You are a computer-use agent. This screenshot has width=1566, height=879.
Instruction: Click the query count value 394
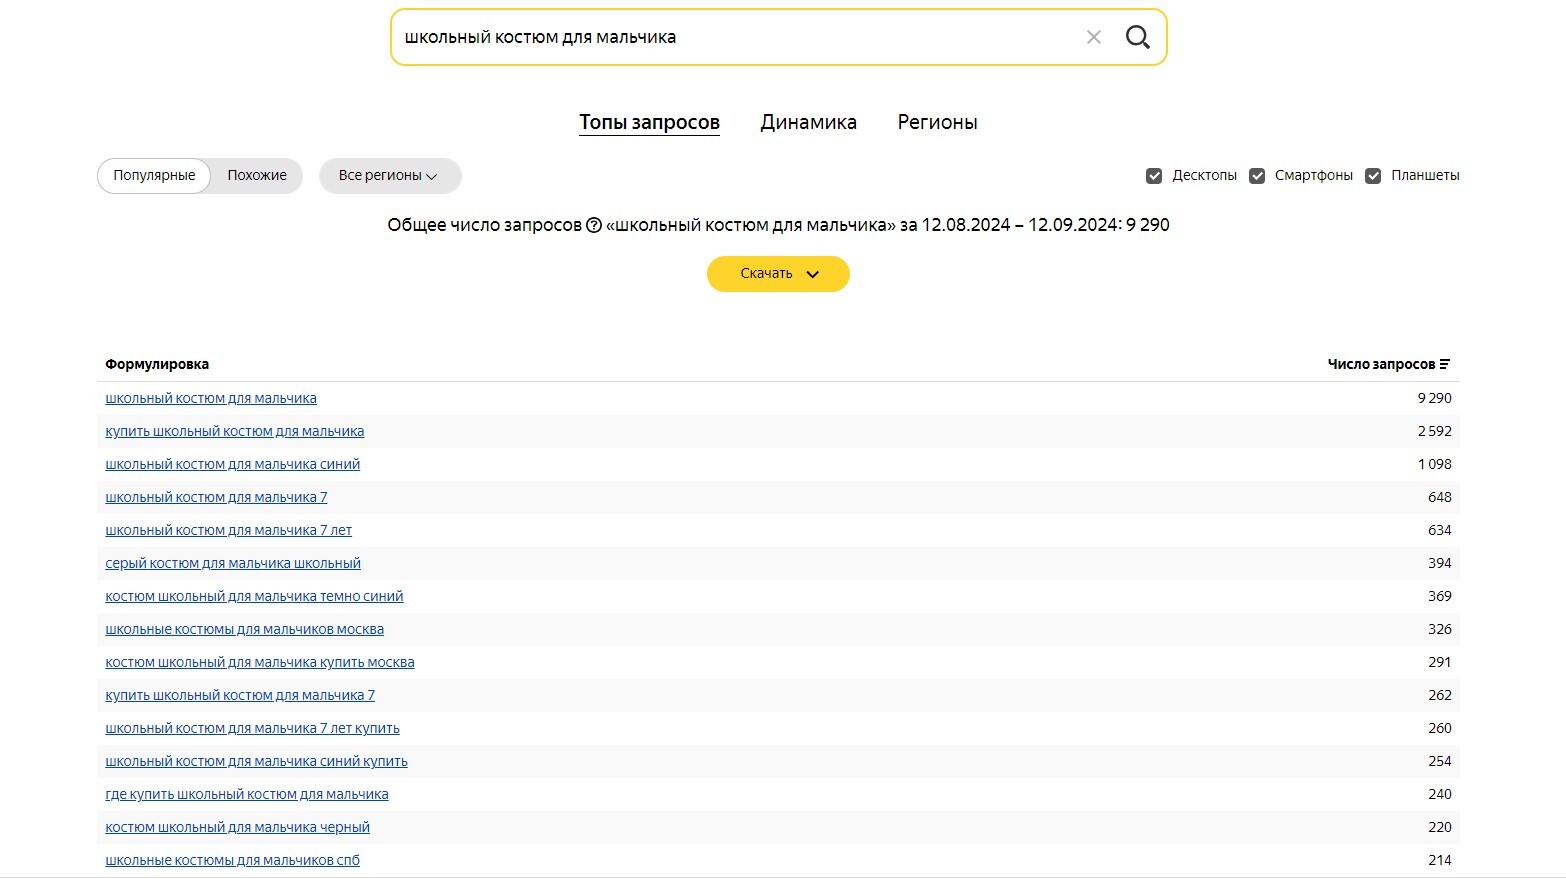pyautogui.click(x=1440, y=563)
